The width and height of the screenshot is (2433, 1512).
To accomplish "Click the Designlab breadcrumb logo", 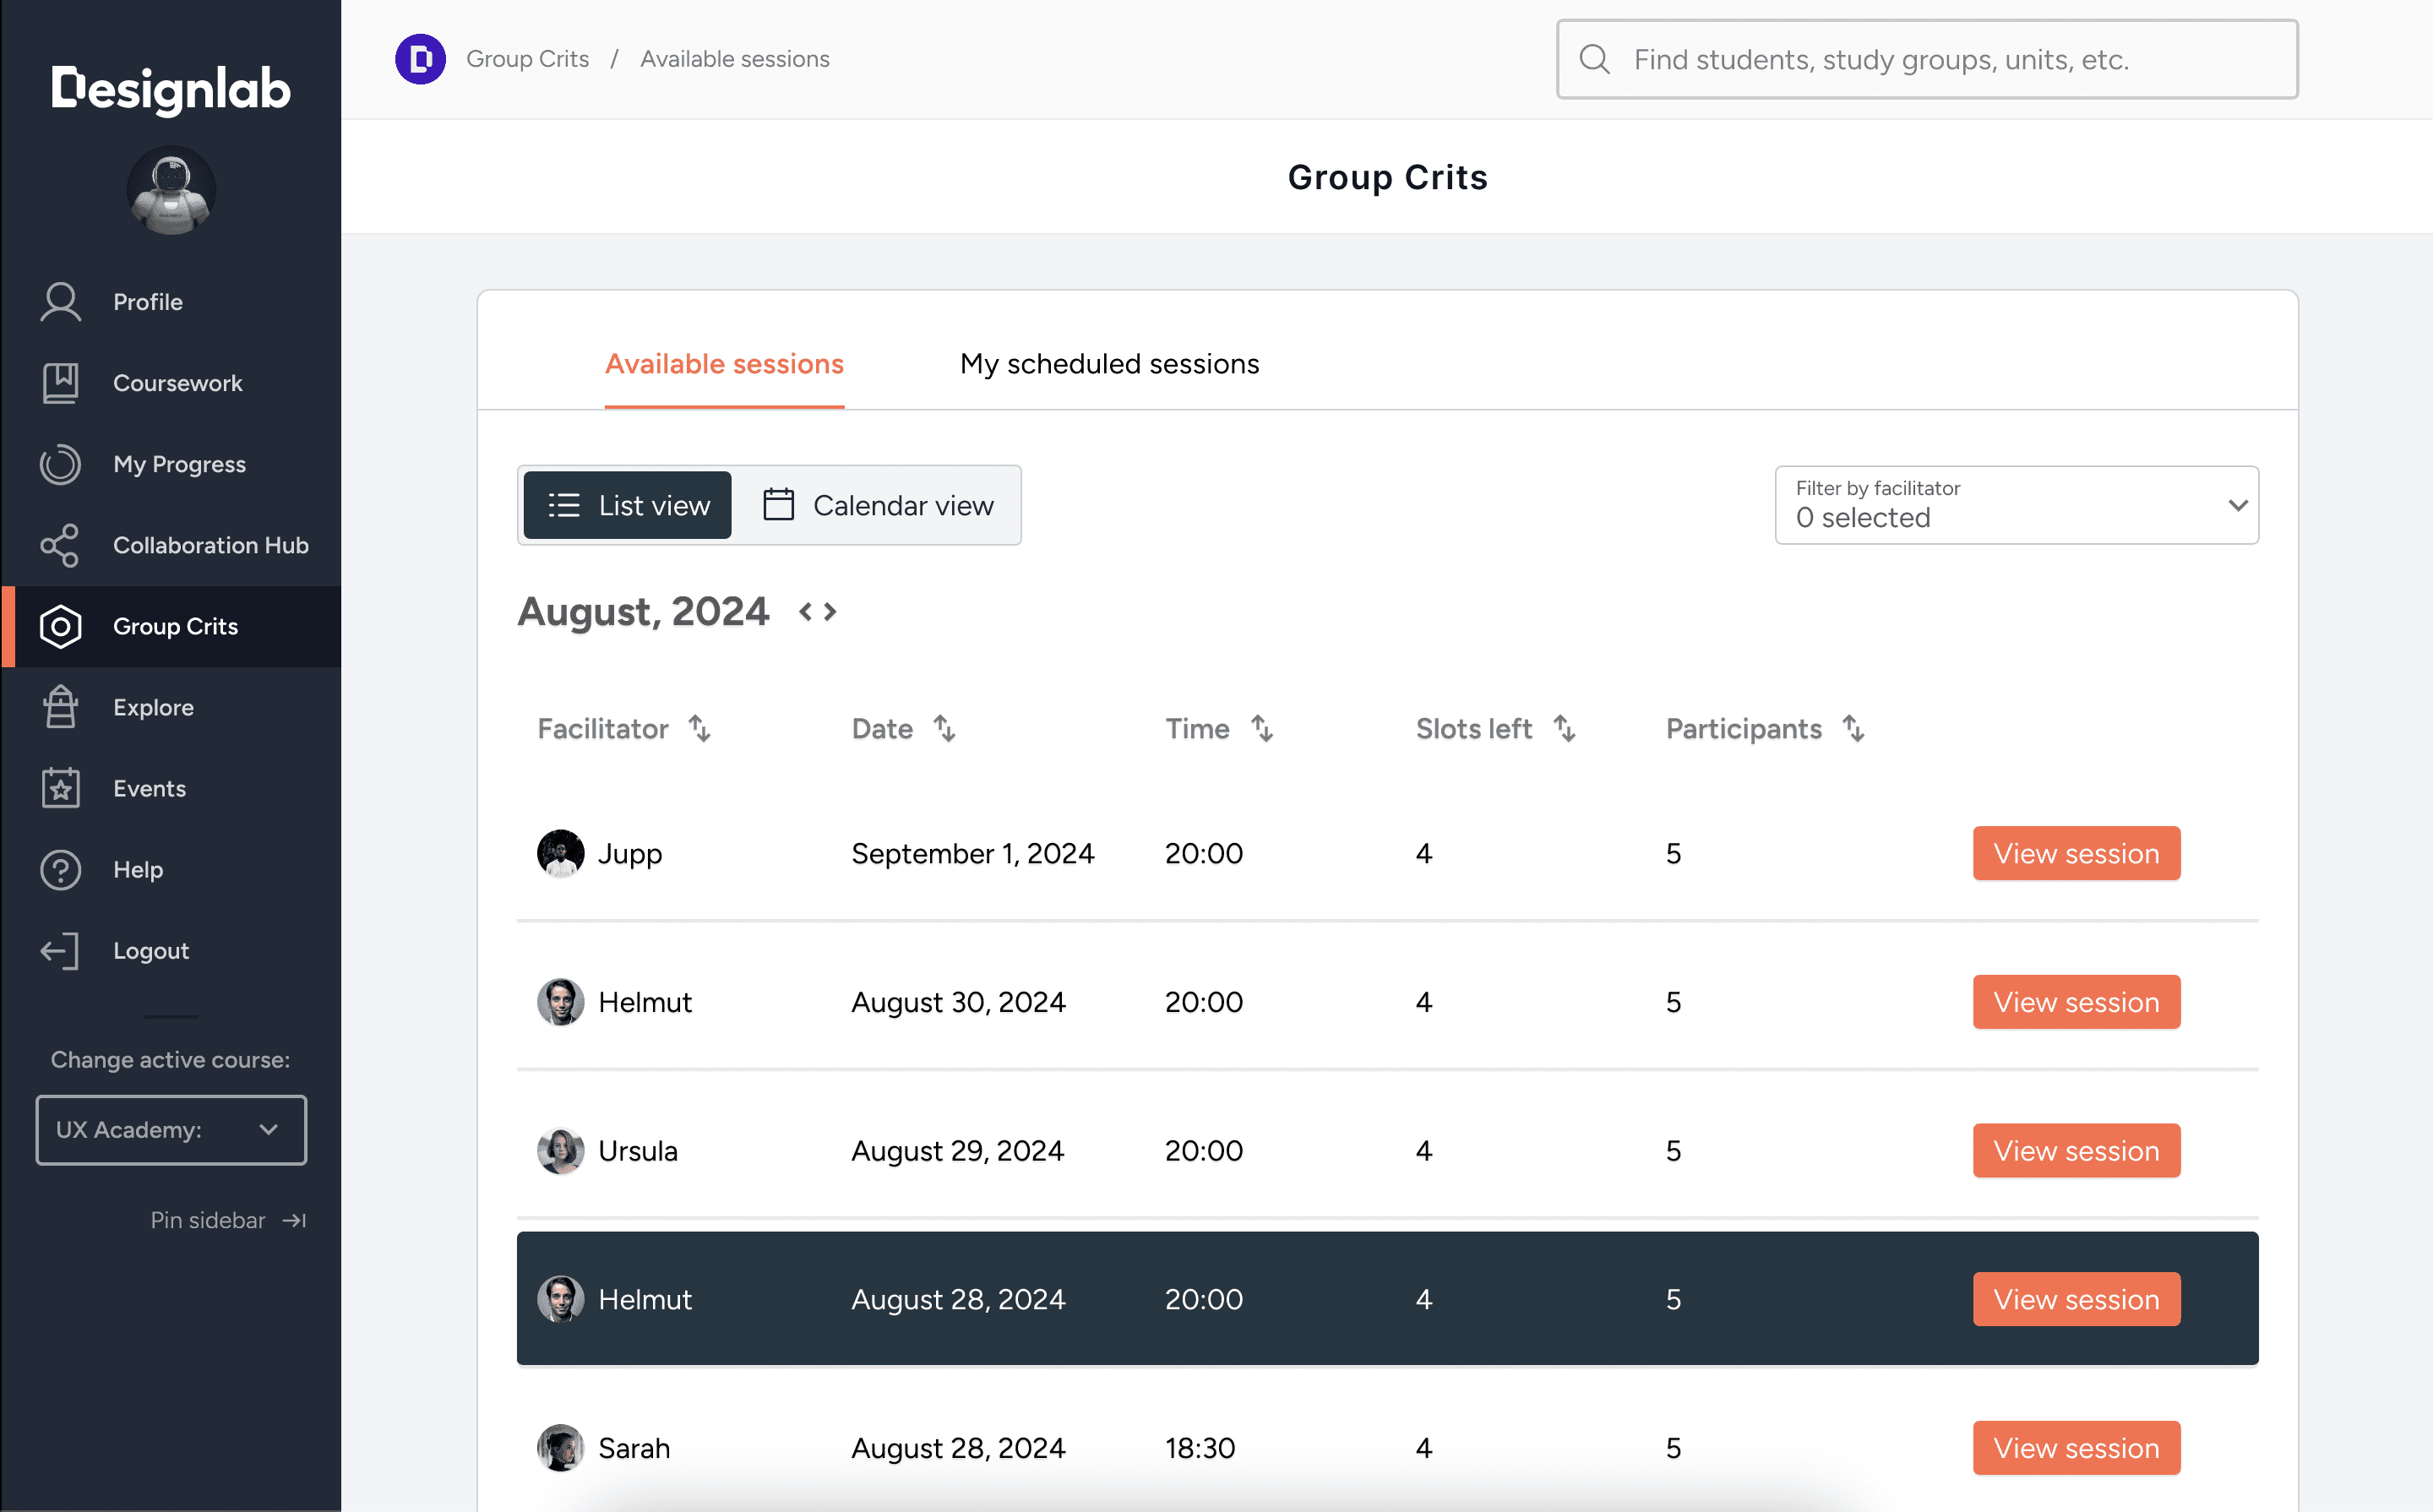I will [x=420, y=59].
